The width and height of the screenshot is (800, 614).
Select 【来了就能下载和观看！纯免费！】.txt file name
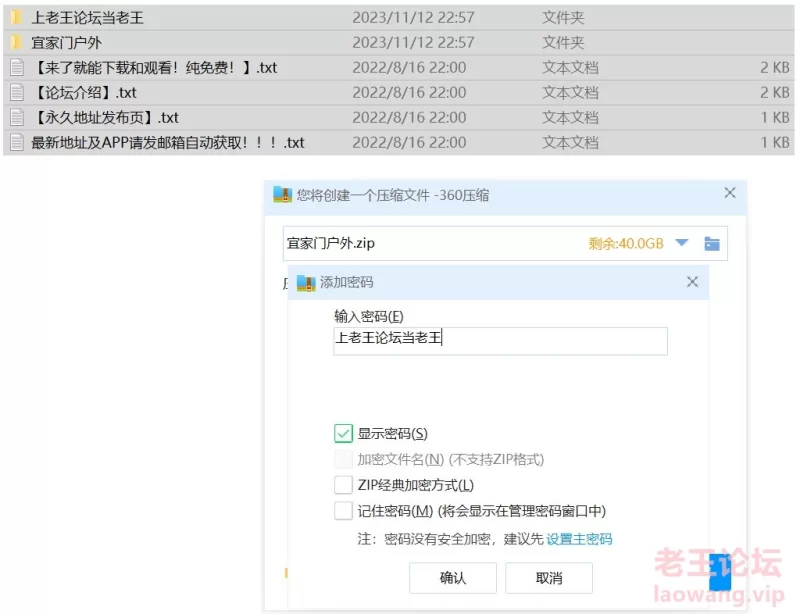tap(154, 67)
